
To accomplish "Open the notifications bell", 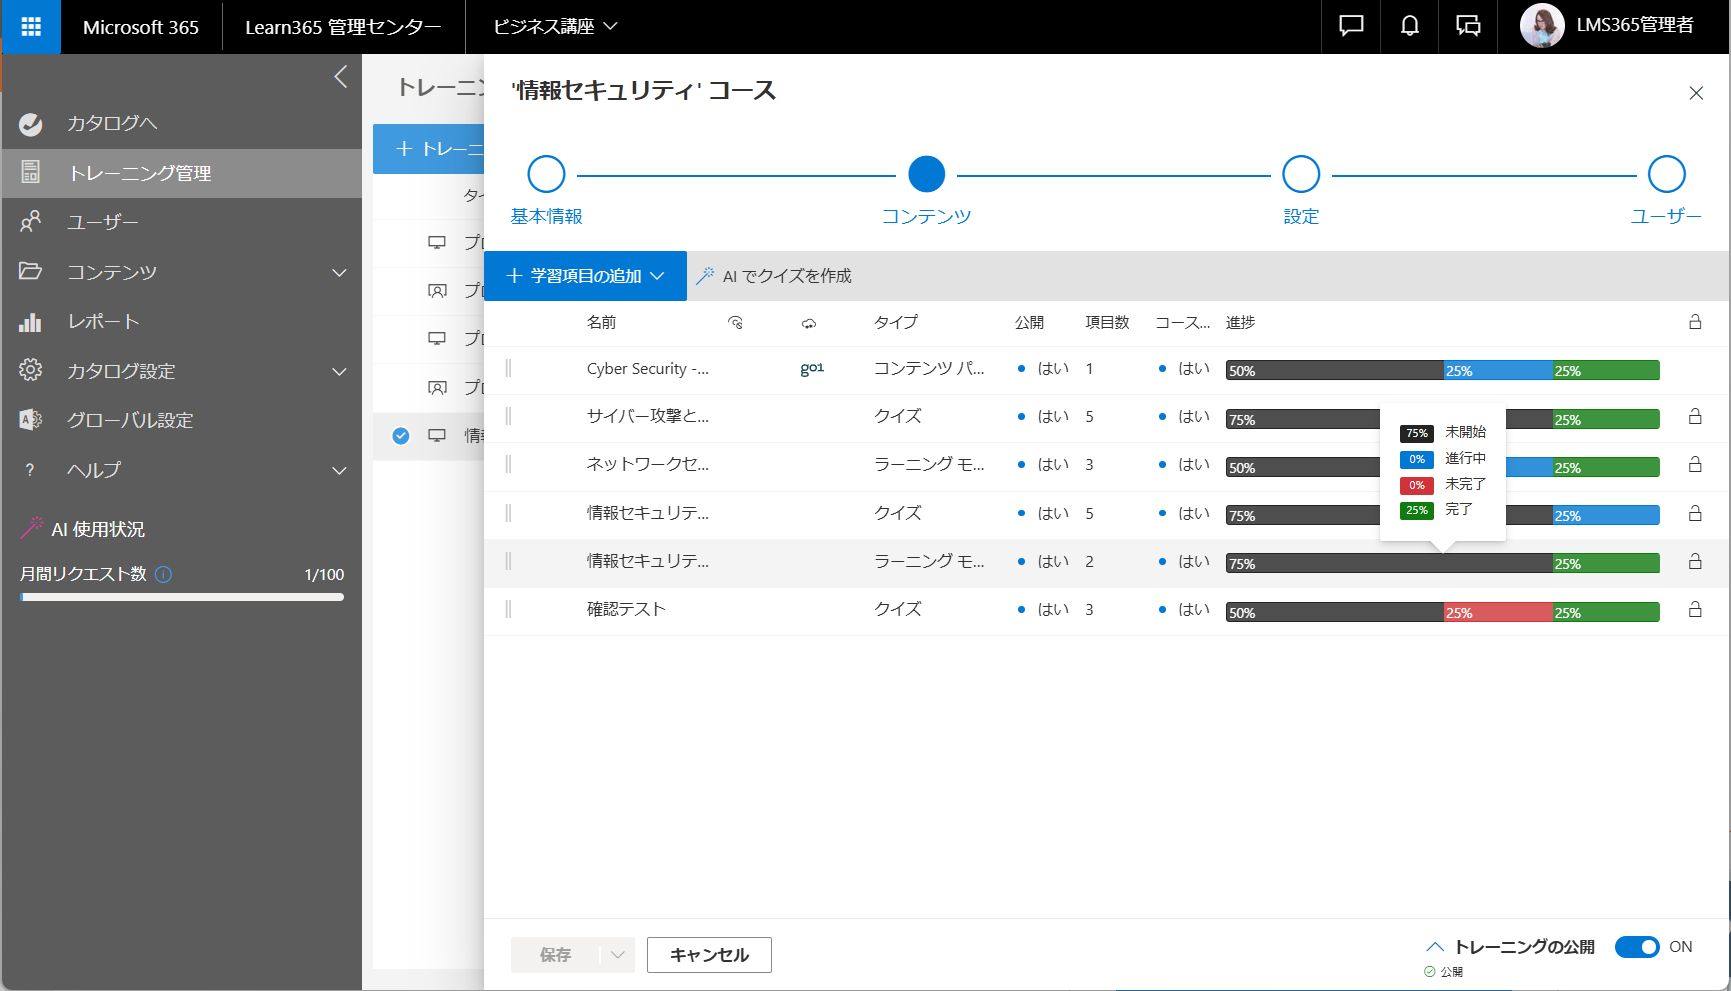I will [1409, 27].
